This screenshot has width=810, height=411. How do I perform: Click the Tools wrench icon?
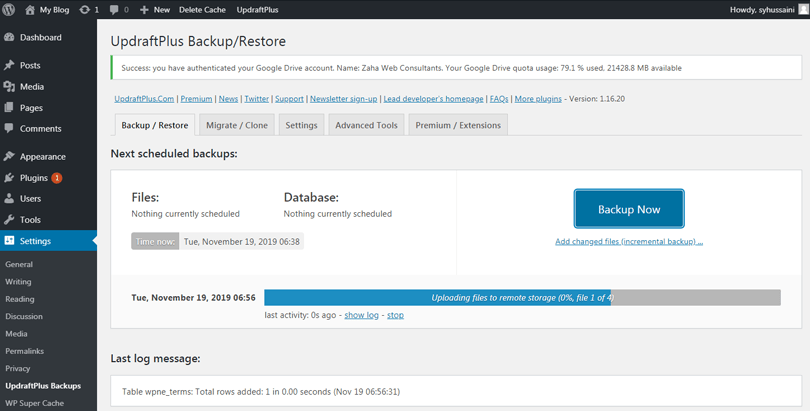tap(9, 219)
